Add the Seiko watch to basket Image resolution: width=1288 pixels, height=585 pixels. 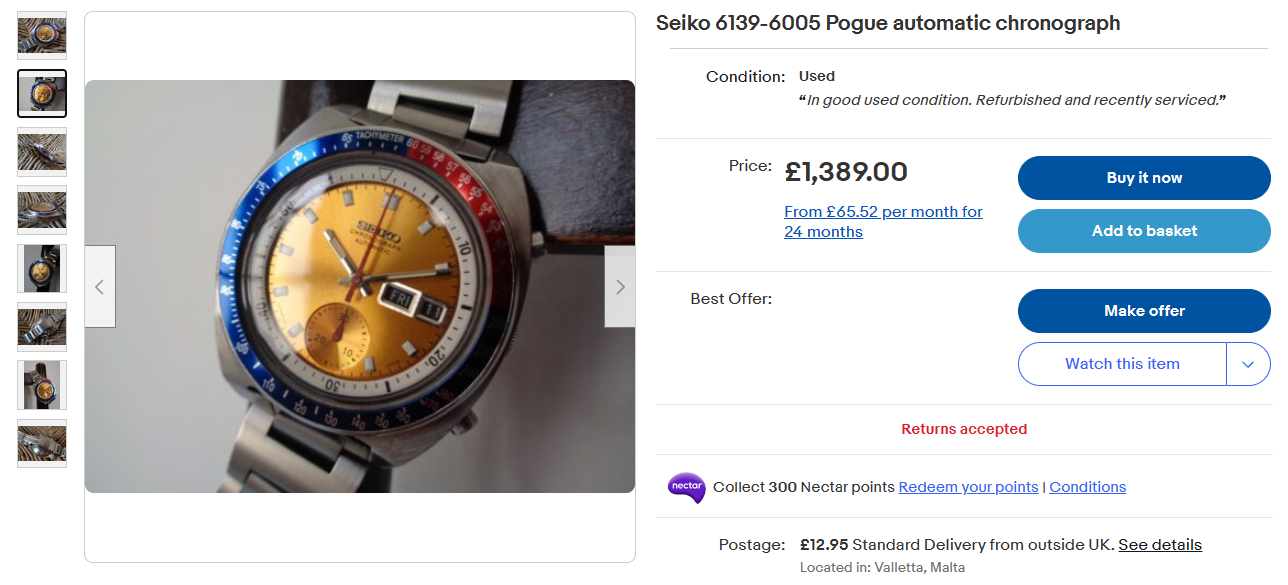1144,231
